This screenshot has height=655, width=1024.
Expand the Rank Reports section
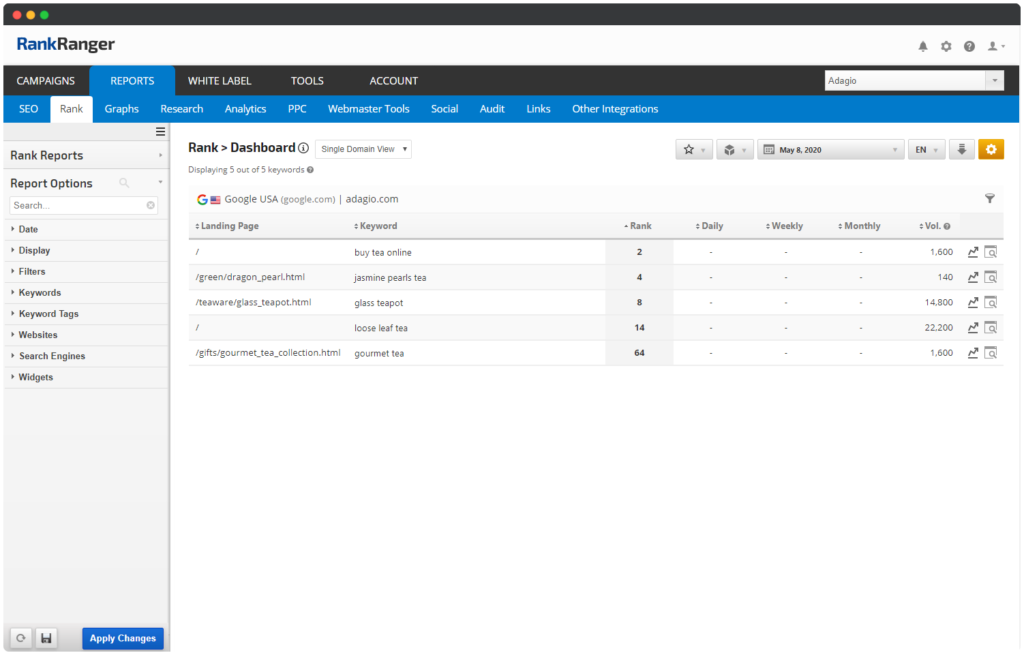(86, 155)
